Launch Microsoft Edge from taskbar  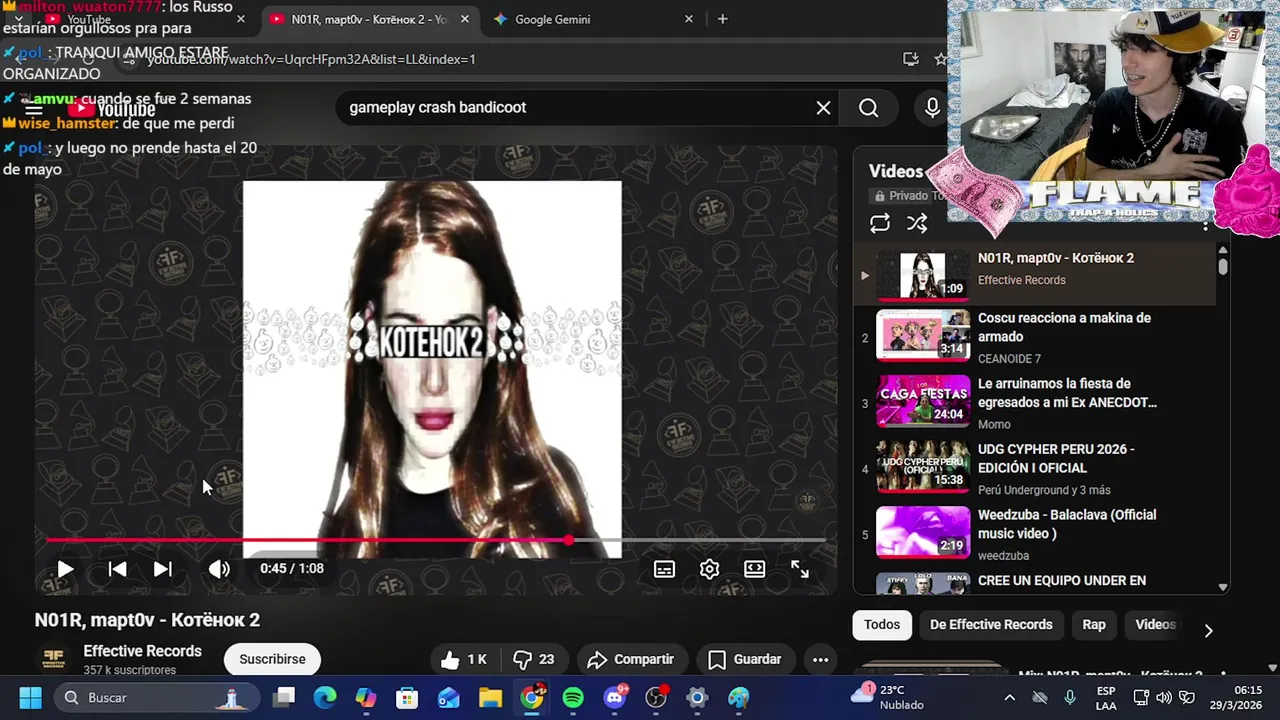coord(325,698)
